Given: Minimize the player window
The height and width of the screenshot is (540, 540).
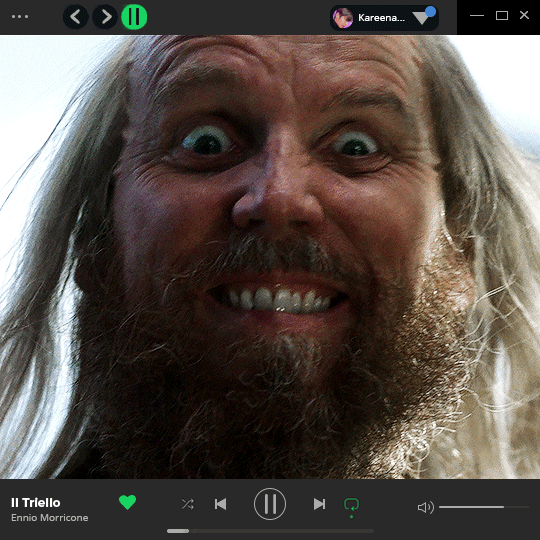Looking at the screenshot, I should click(477, 15).
